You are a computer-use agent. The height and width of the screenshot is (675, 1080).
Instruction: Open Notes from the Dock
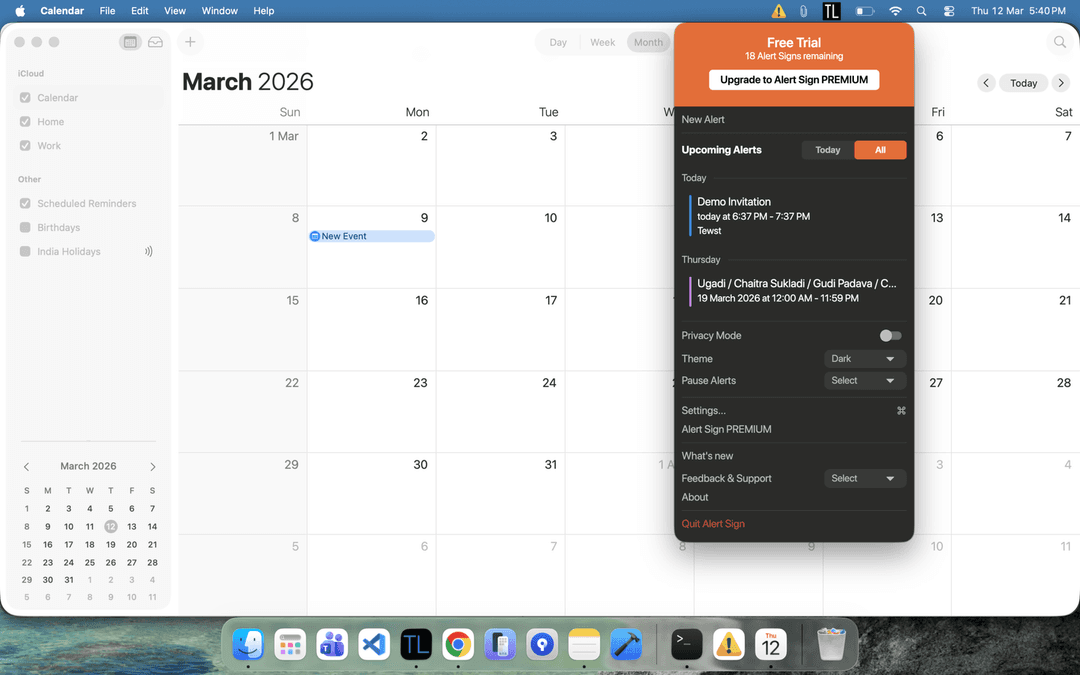point(584,645)
